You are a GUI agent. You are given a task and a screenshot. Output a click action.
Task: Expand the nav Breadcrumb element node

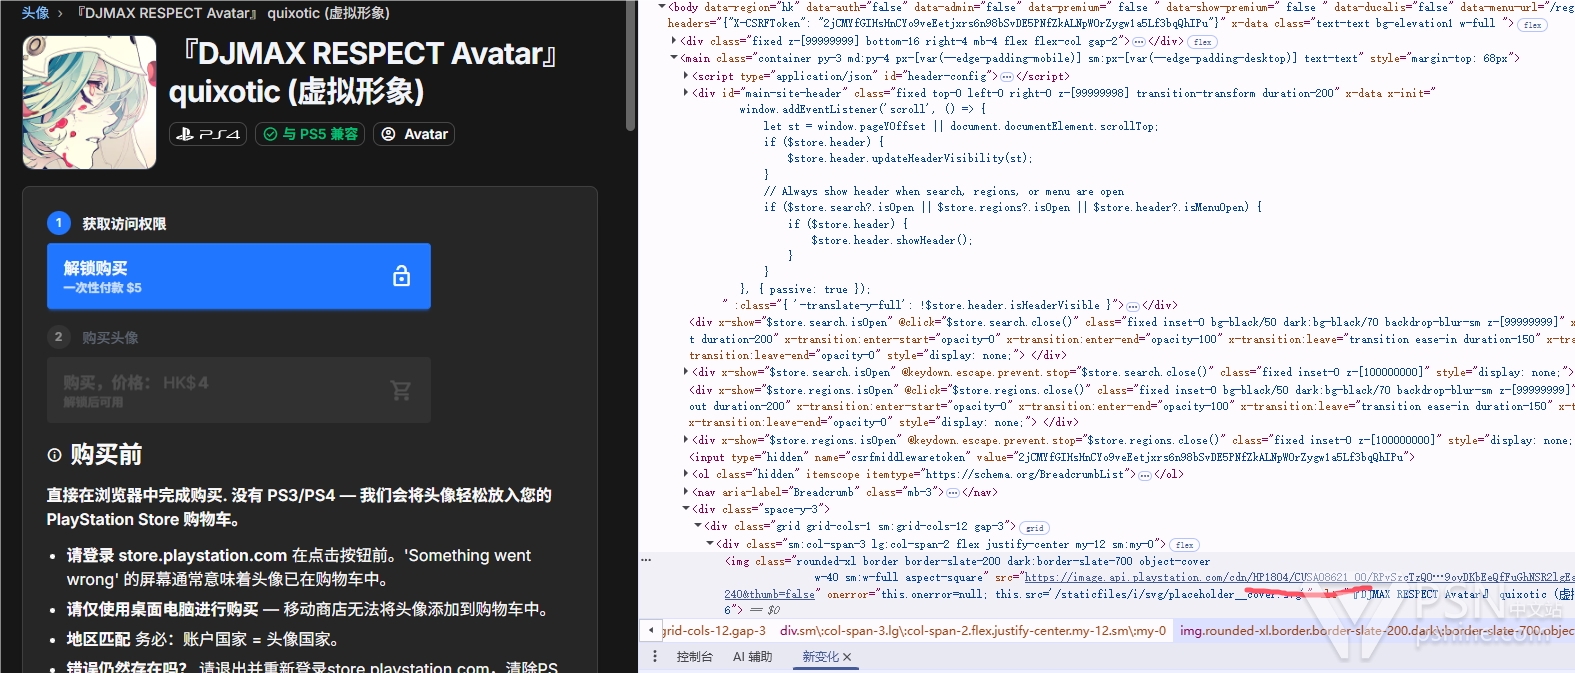686,492
